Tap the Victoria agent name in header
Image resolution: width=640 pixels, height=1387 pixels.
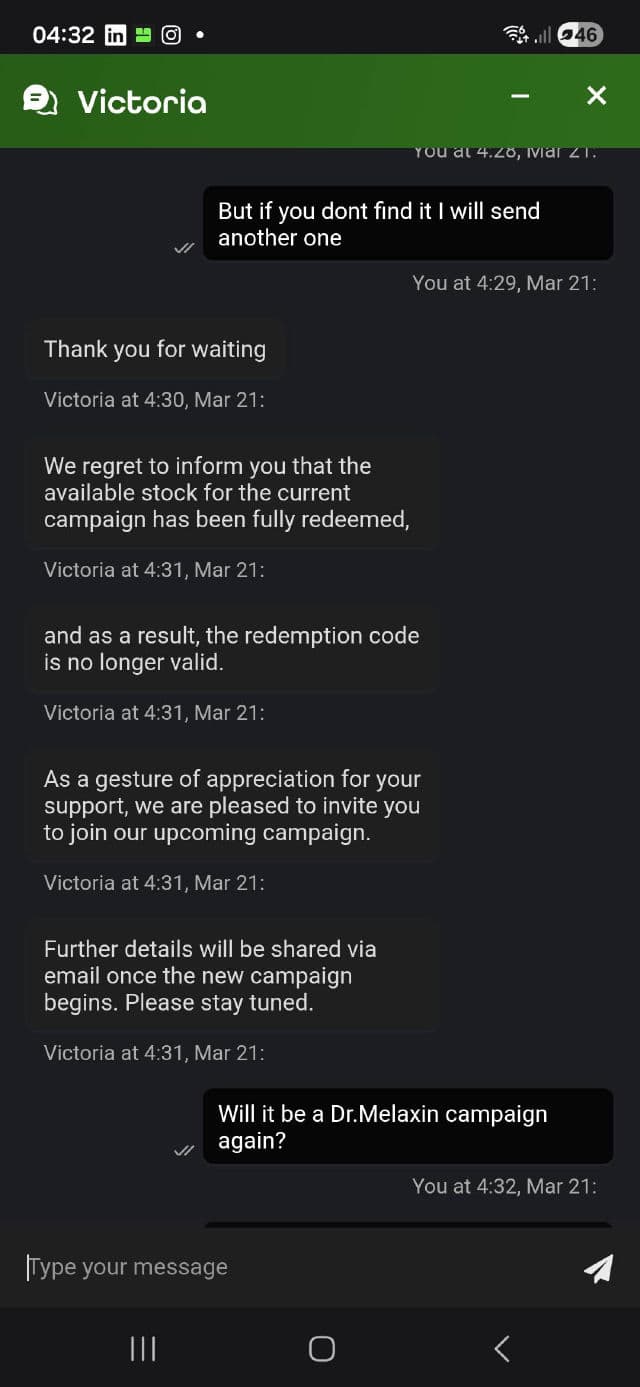pyautogui.click(x=142, y=101)
